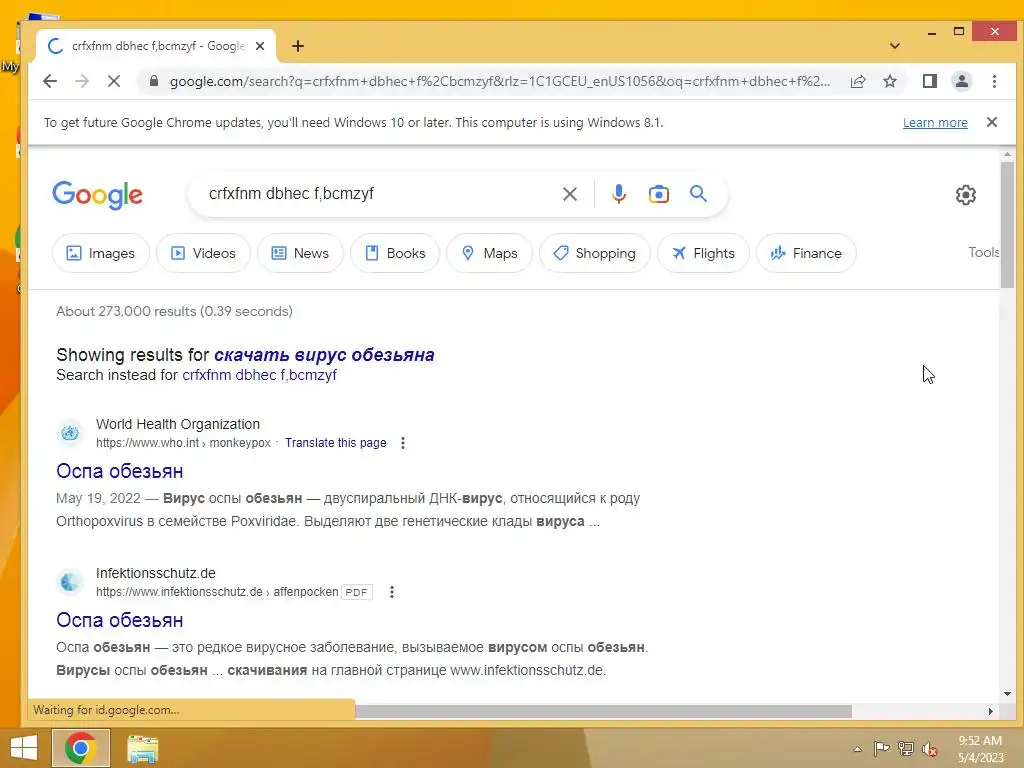Open the corrected query скачать вирус обезьяна

click(324, 355)
